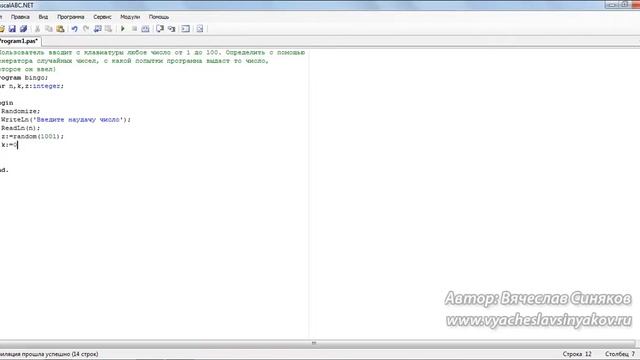Stop program execution square icon
This screenshot has height=360, width=640.
tap(134, 29)
